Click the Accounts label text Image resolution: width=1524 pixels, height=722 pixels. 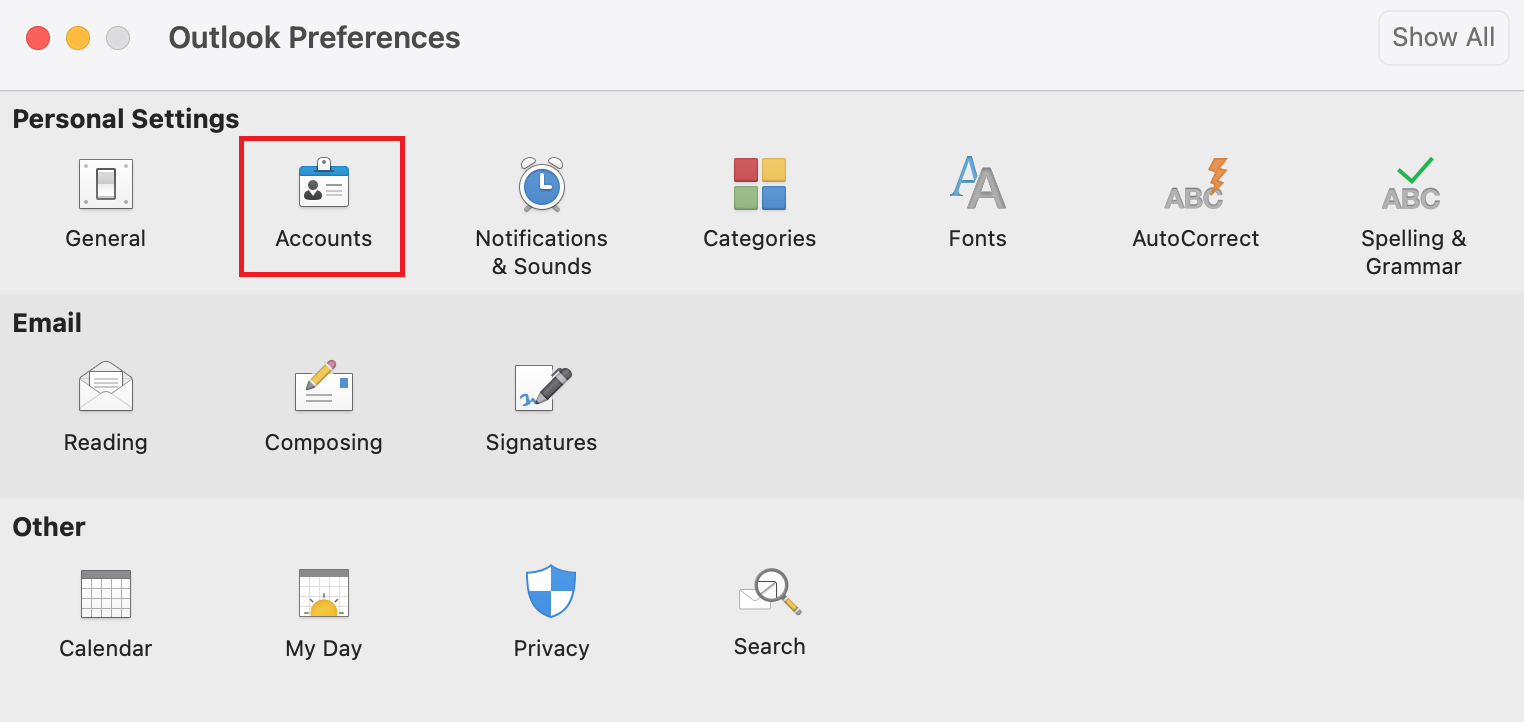(x=323, y=239)
